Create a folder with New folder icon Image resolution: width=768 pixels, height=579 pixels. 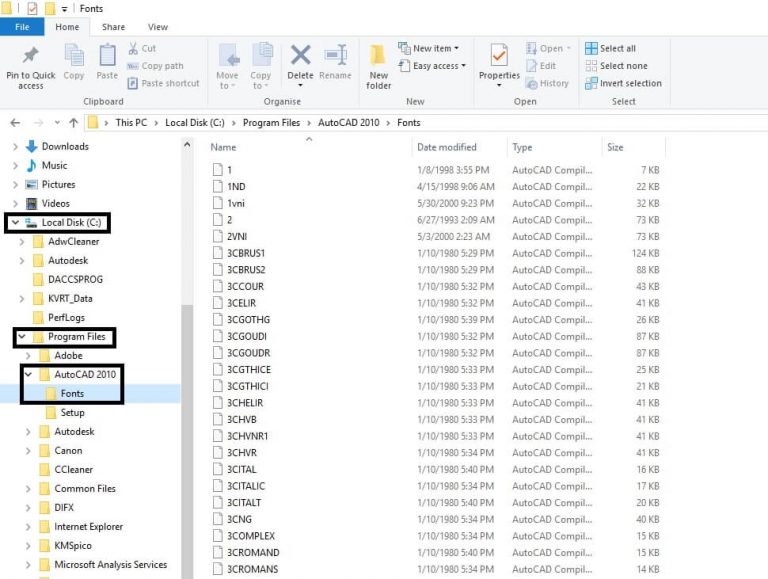[379, 56]
